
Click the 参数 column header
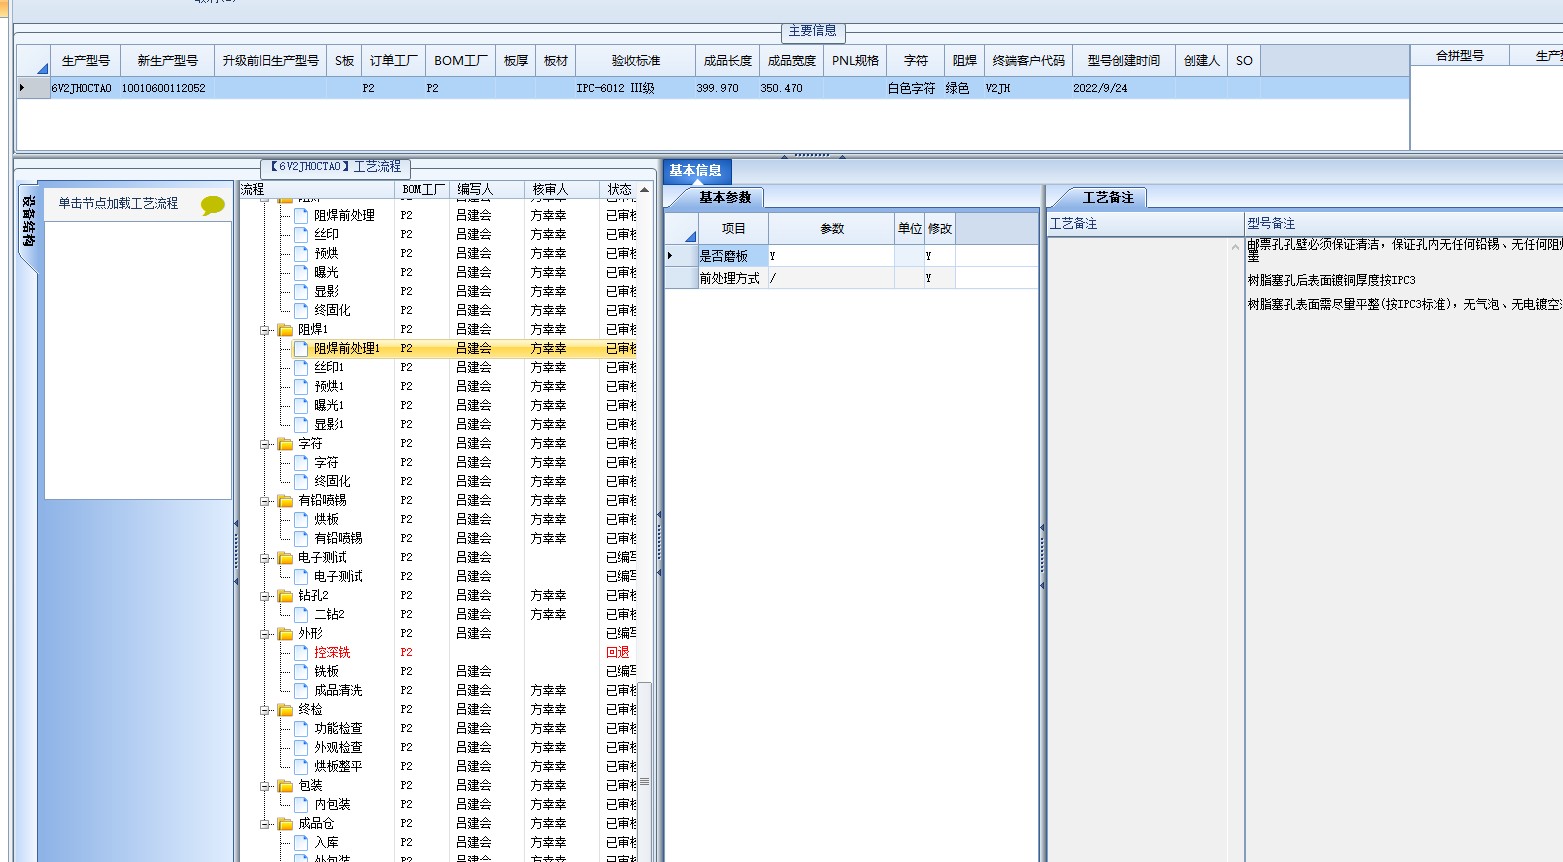[x=832, y=229]
